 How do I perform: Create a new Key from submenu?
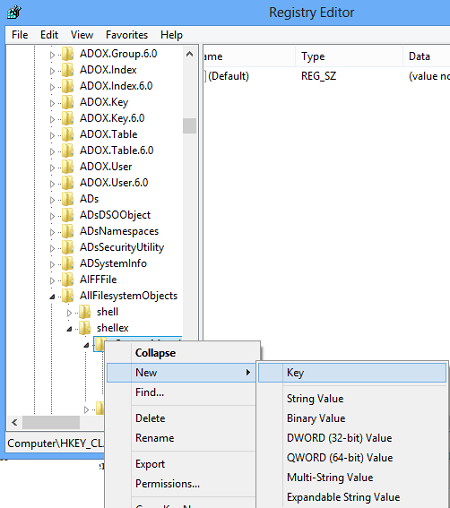pyautogui.click(x=352, y=373)
